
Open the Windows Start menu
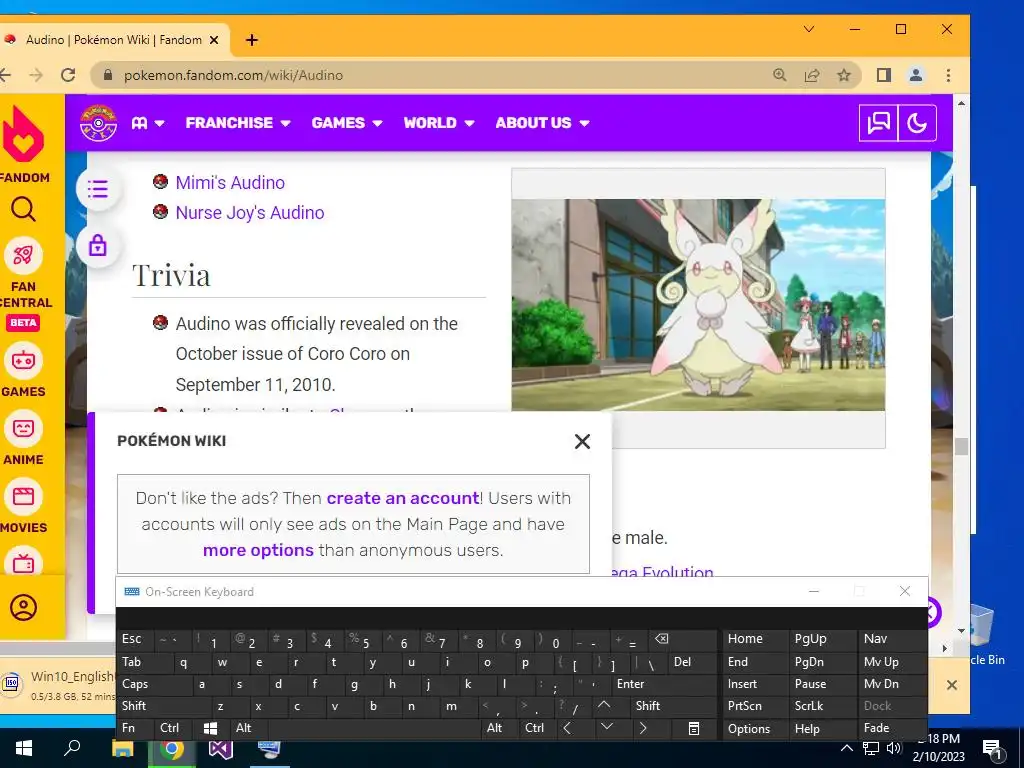[x=24, y=748]
